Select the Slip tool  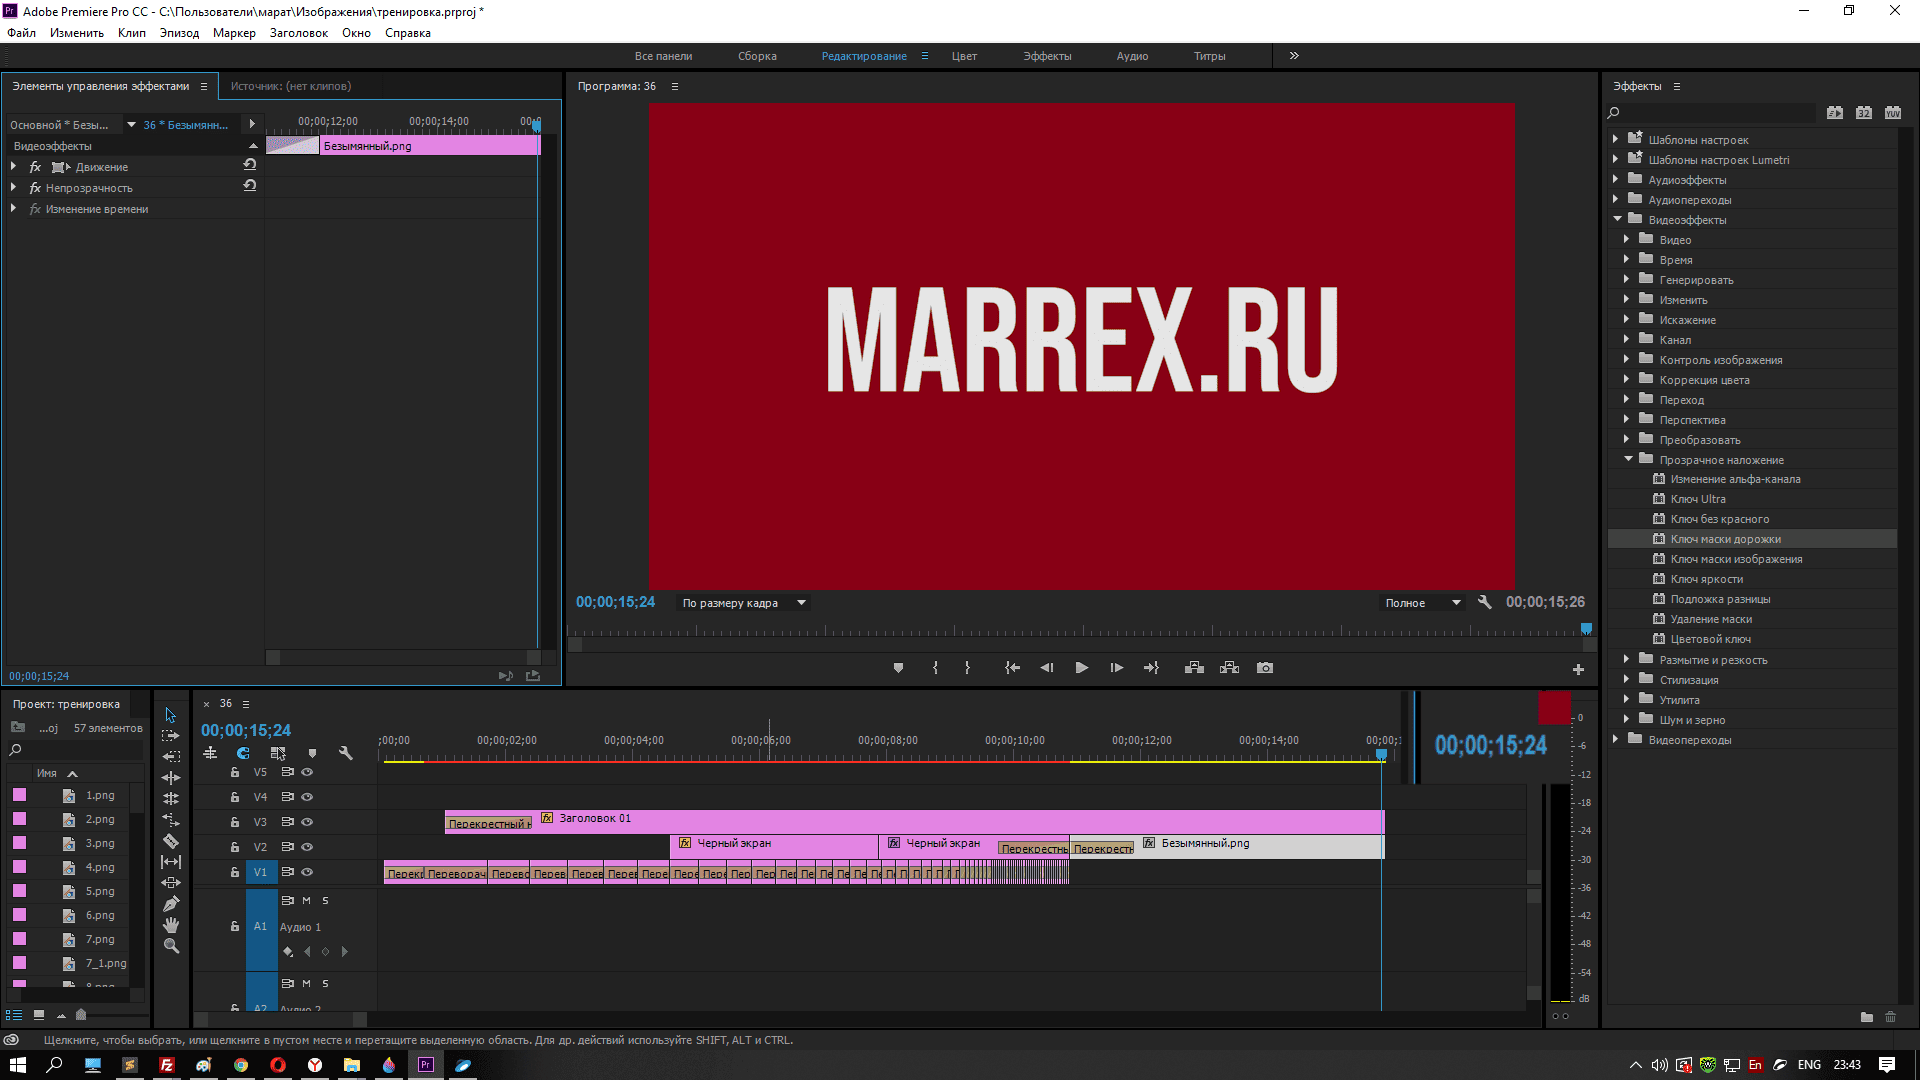(x=171, y=862)
